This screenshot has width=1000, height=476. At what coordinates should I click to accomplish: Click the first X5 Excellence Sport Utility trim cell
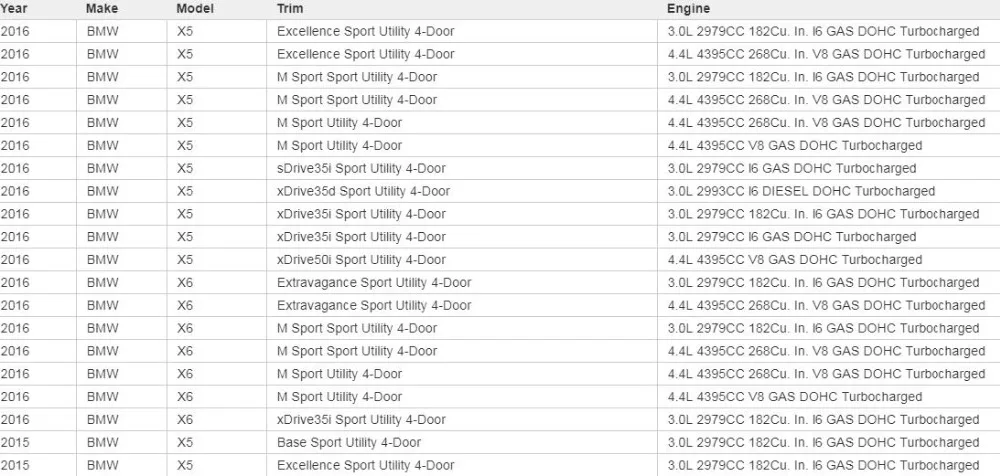[x=366, y=31]
